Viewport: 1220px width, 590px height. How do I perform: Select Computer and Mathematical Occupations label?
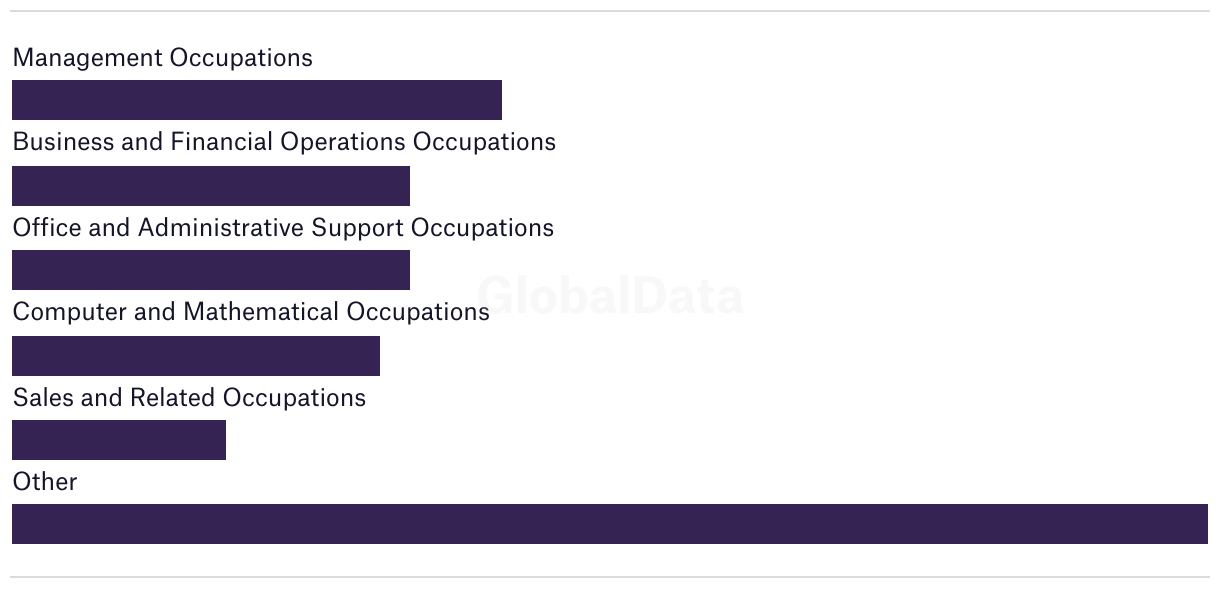click(x=251, y=312)
